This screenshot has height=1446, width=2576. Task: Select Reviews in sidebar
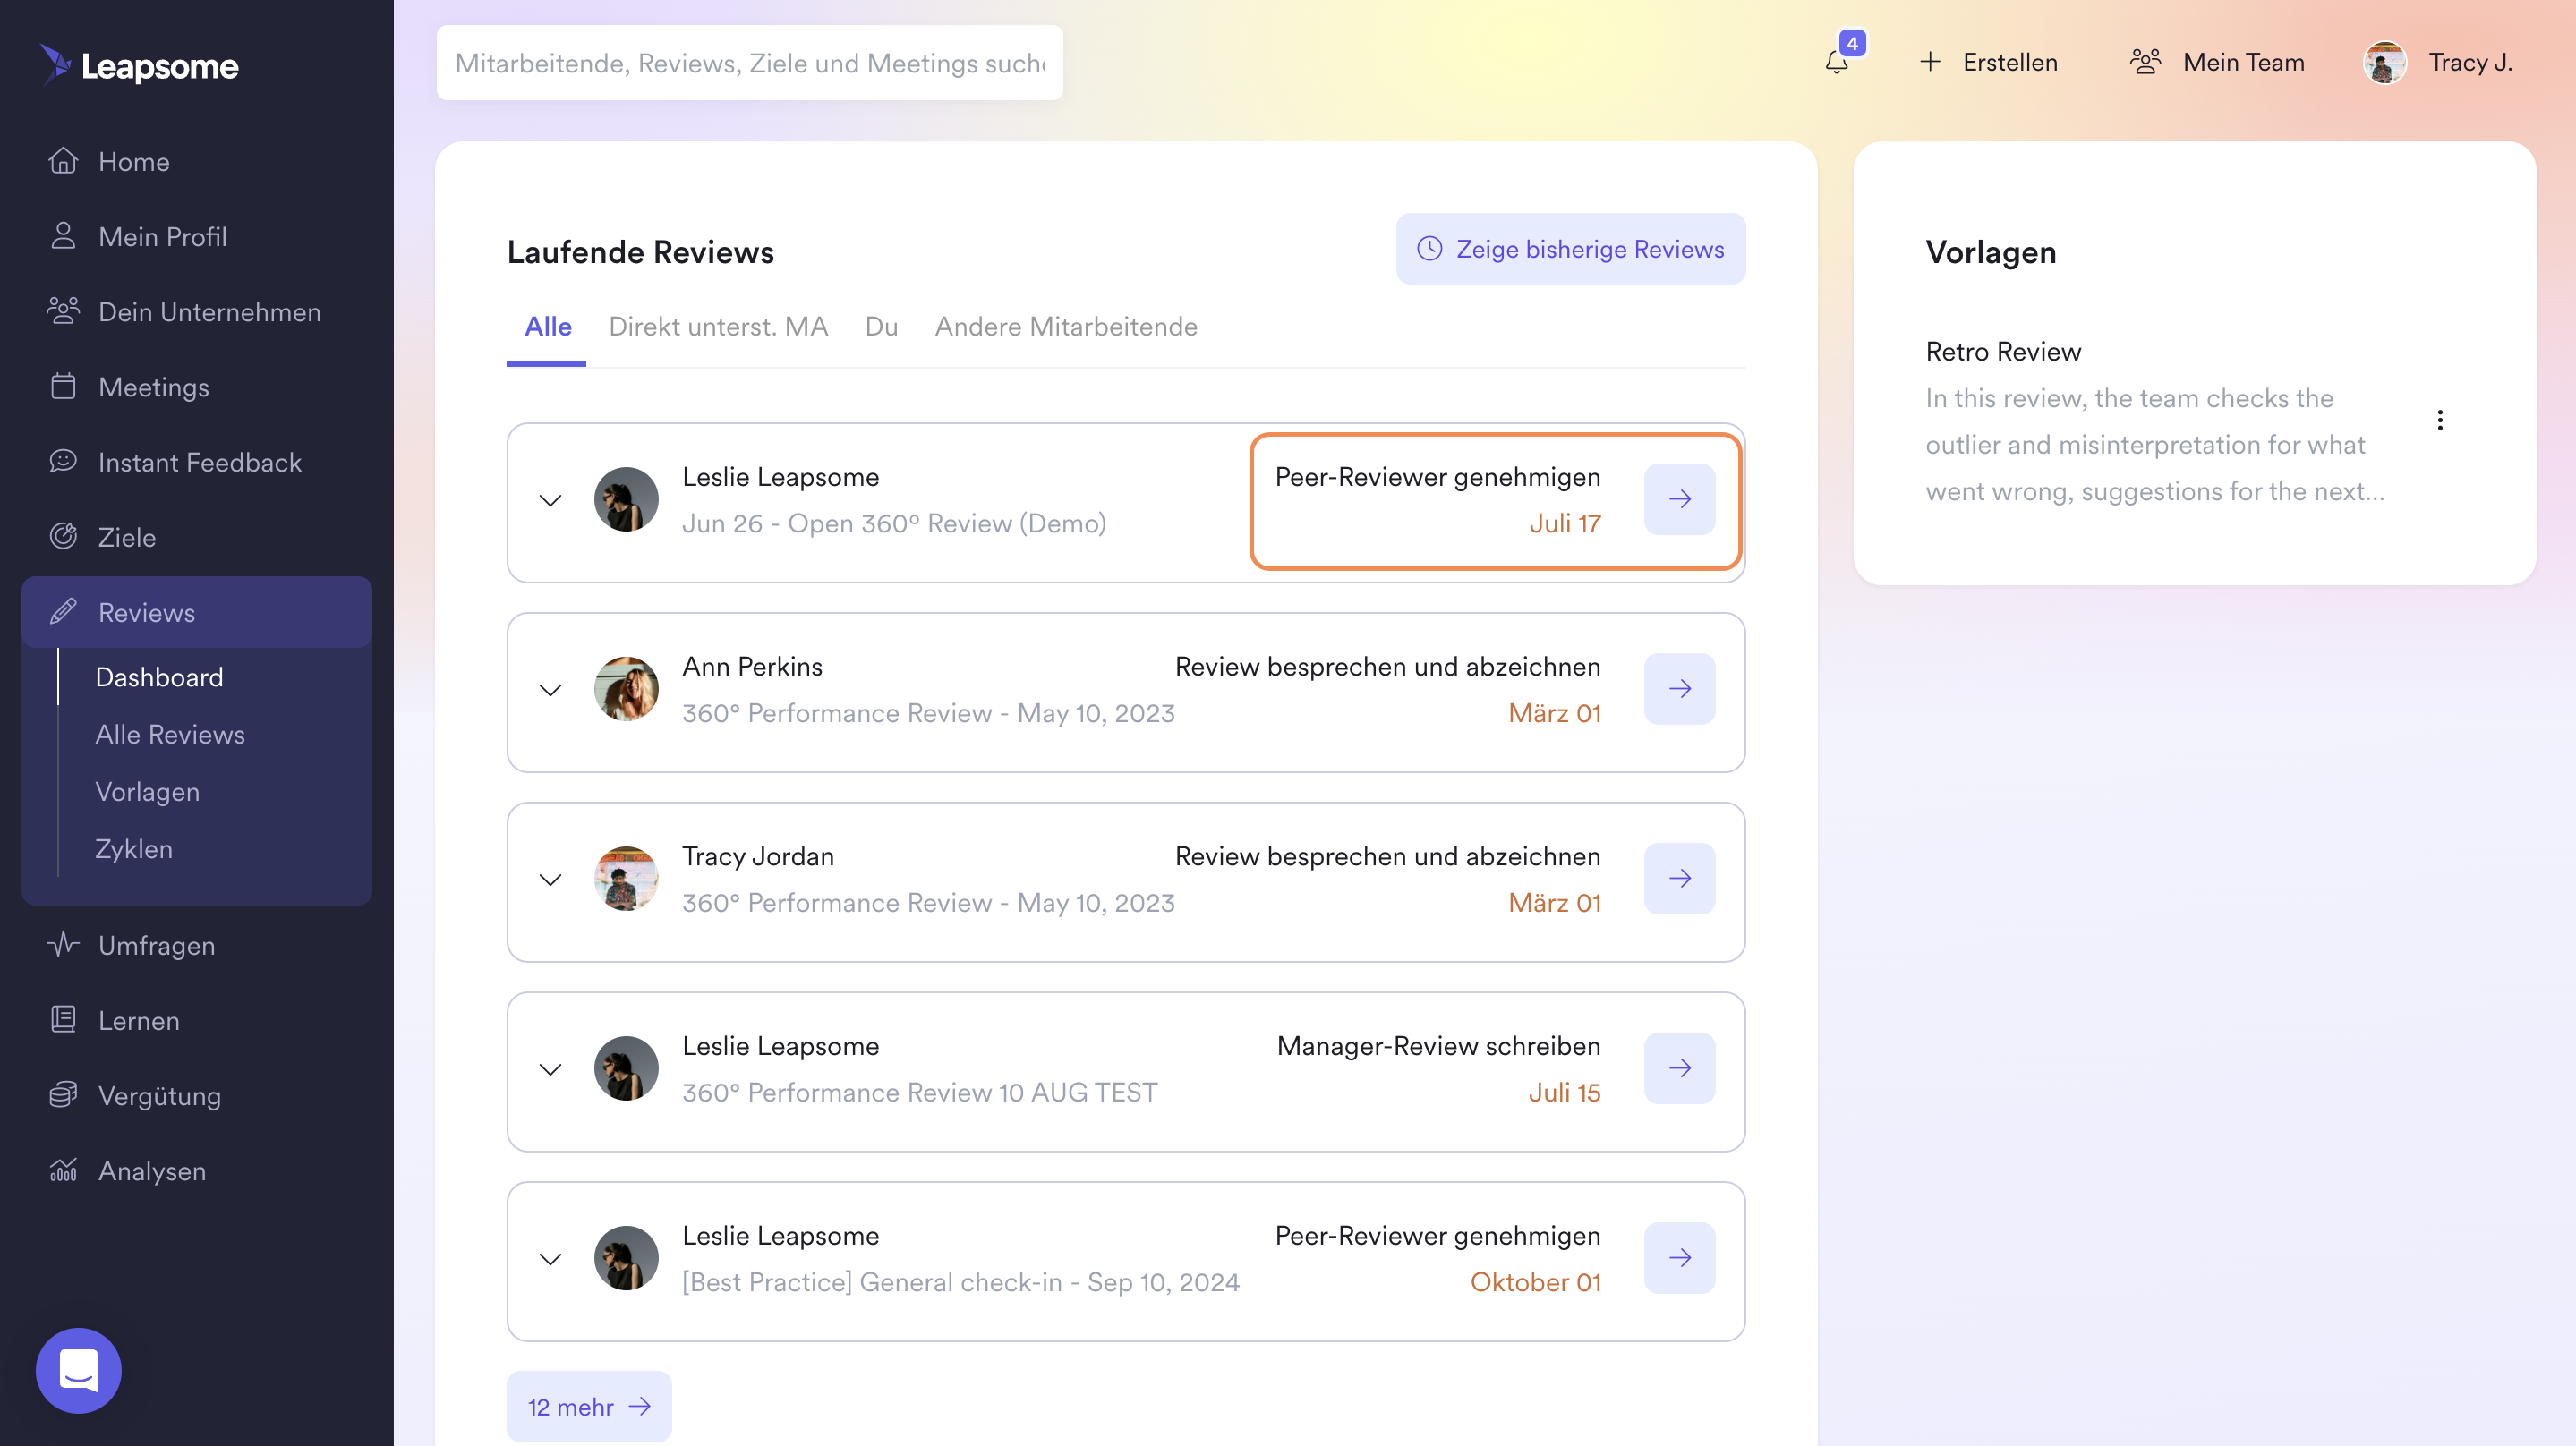[x=197, y=612]
